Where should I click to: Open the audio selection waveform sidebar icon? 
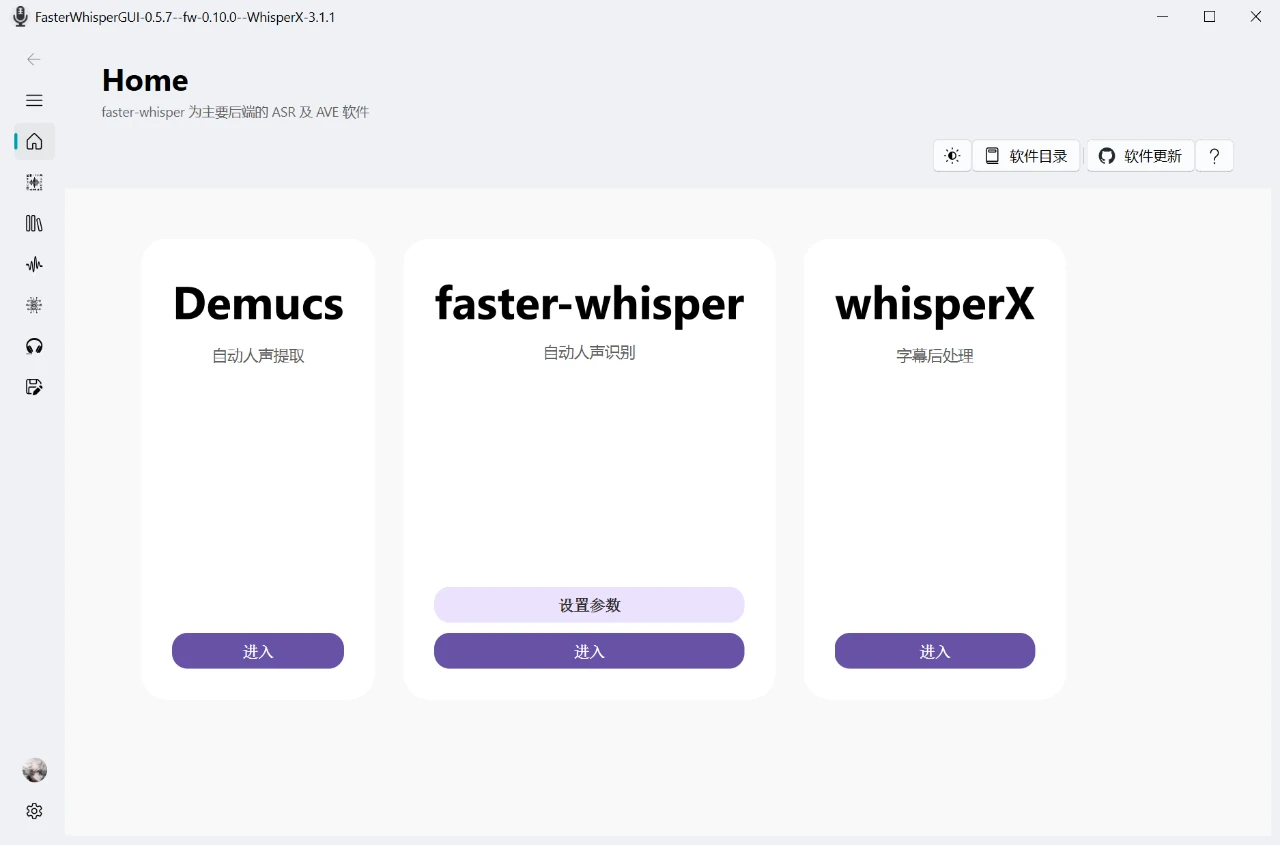pos(34,182)
